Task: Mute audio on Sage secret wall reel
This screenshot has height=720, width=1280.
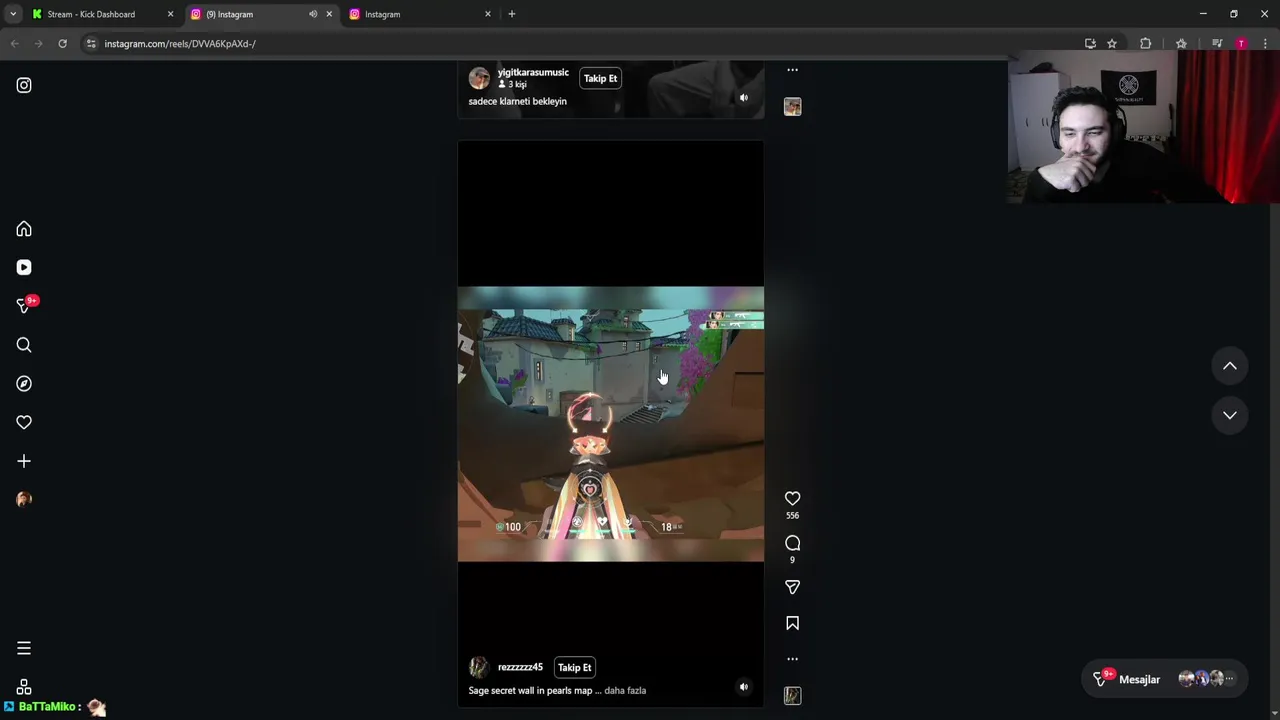Action: [x=743, y=687]
